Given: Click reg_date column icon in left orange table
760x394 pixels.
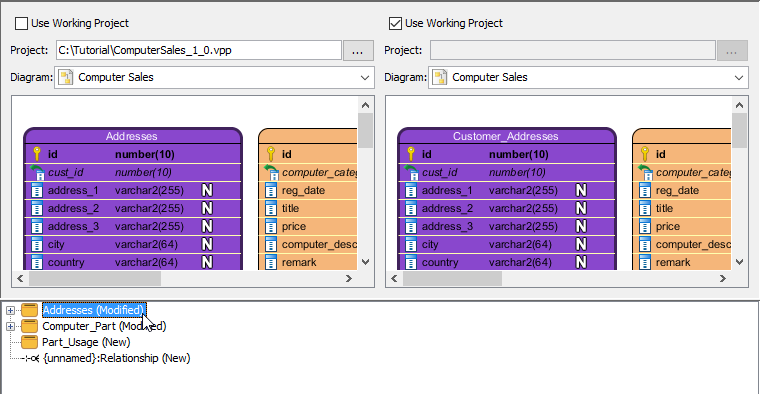Looking at the screenshot, I should (x=271, y=190).
